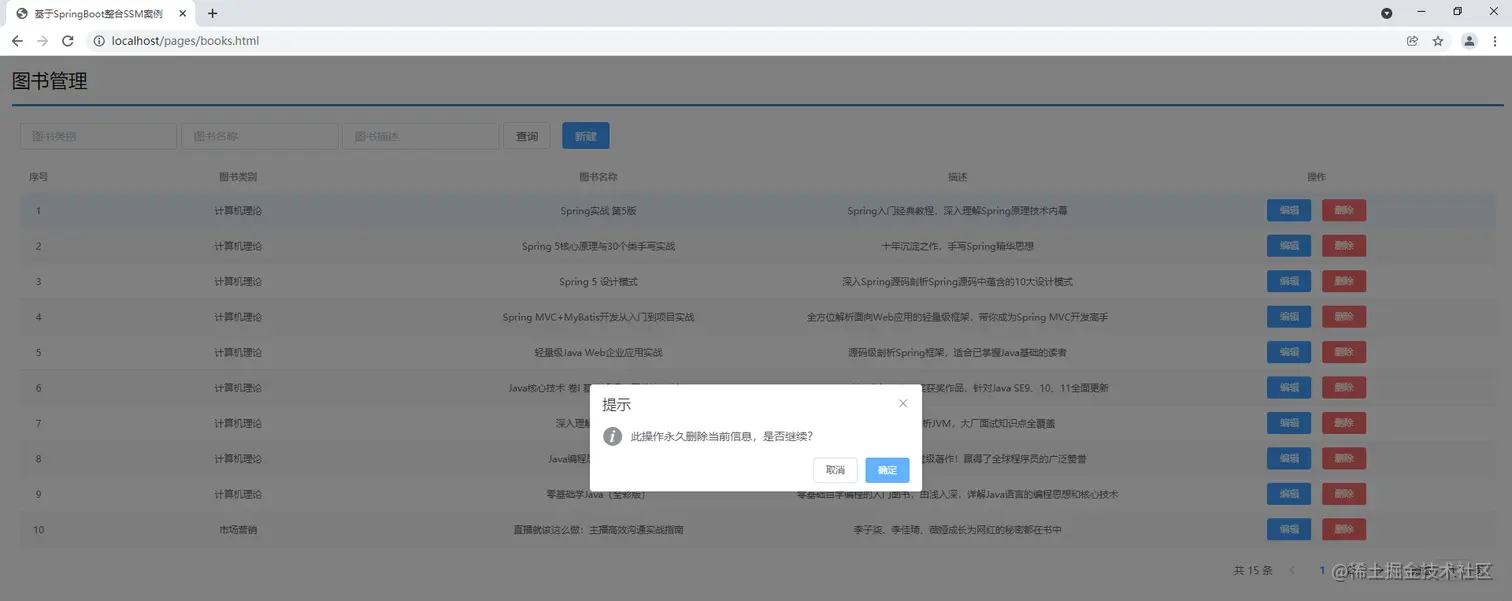The width and height of the screenshot is (1512, 601).
Task: Confirm deletion by clicking 确定
Action: [x=886, y=470]
